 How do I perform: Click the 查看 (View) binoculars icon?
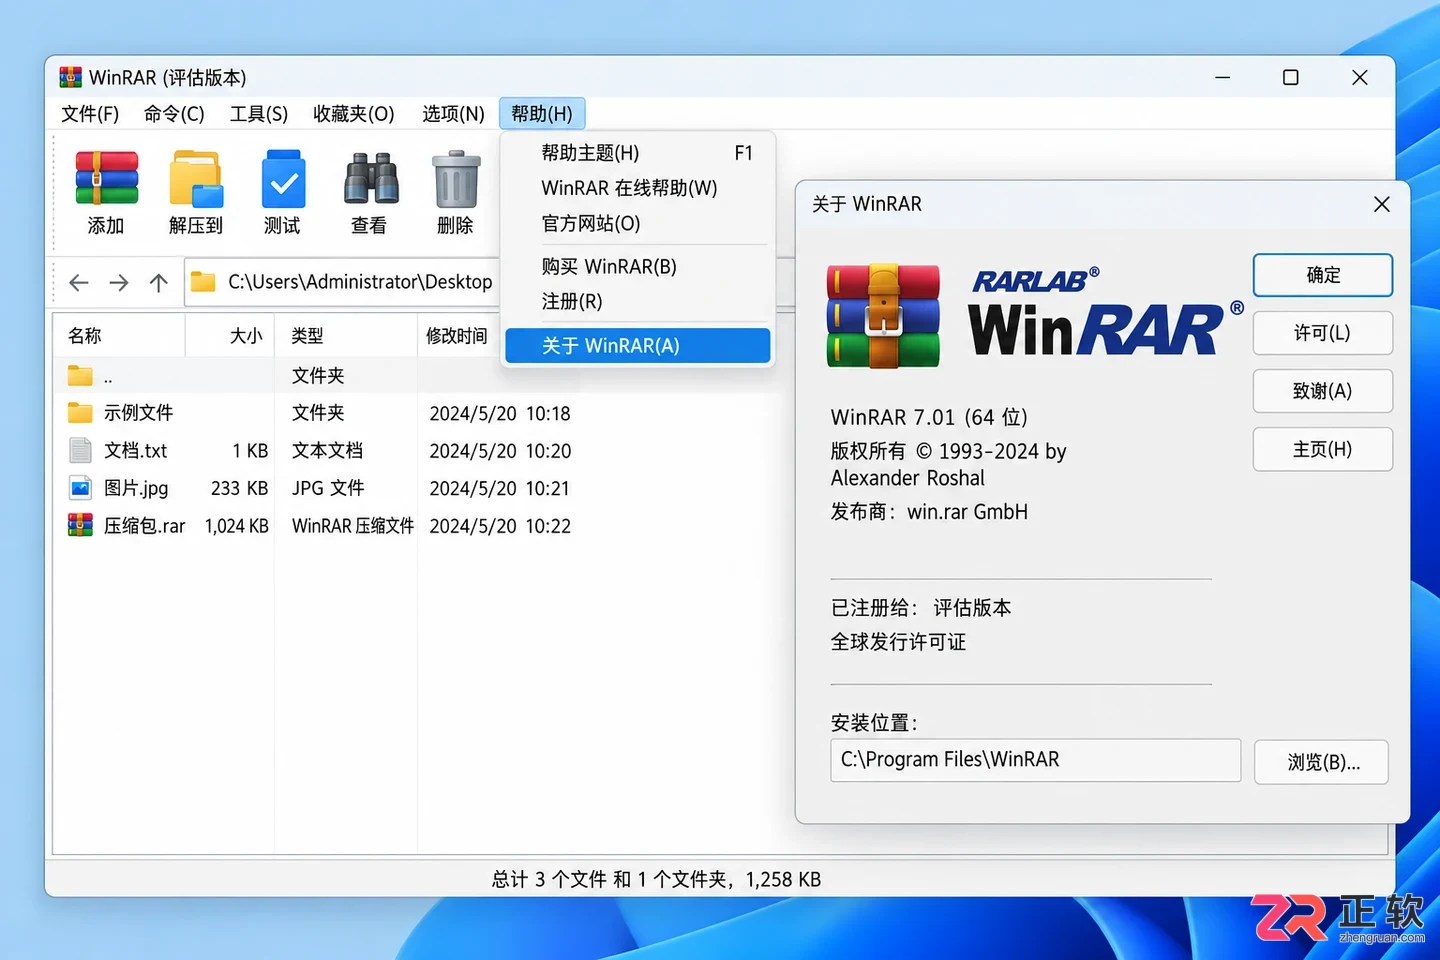[x=370, y=179]
